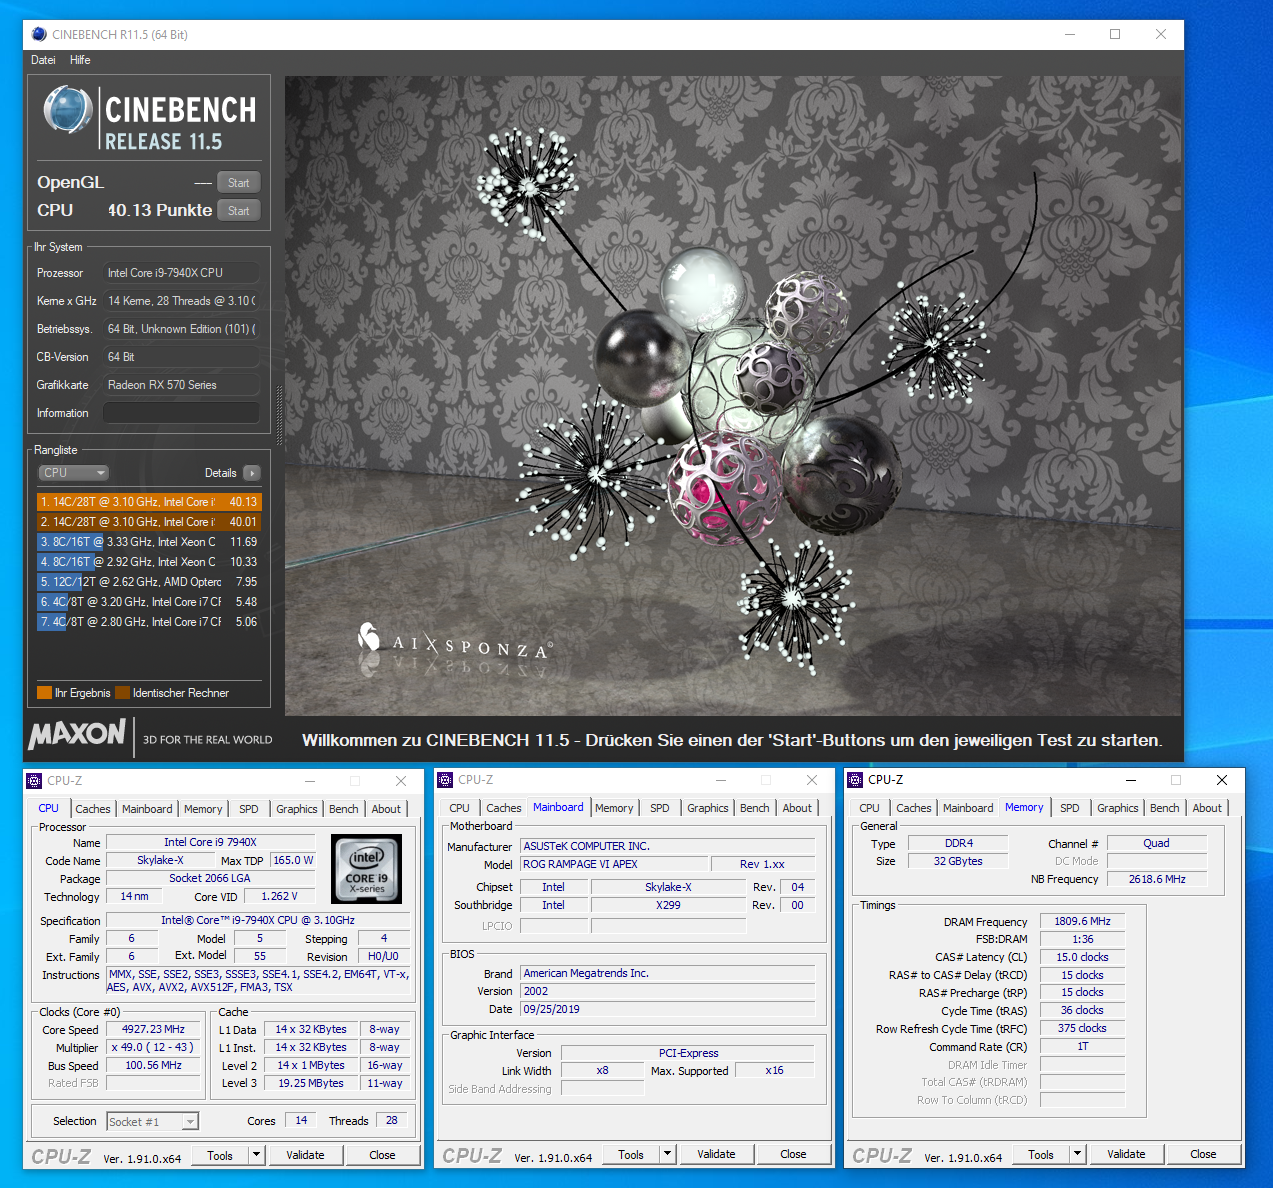The image size is (1273, 1188).
Task: Open Graphics tab in the left CPU-Z window
Action: coord(297,809)
